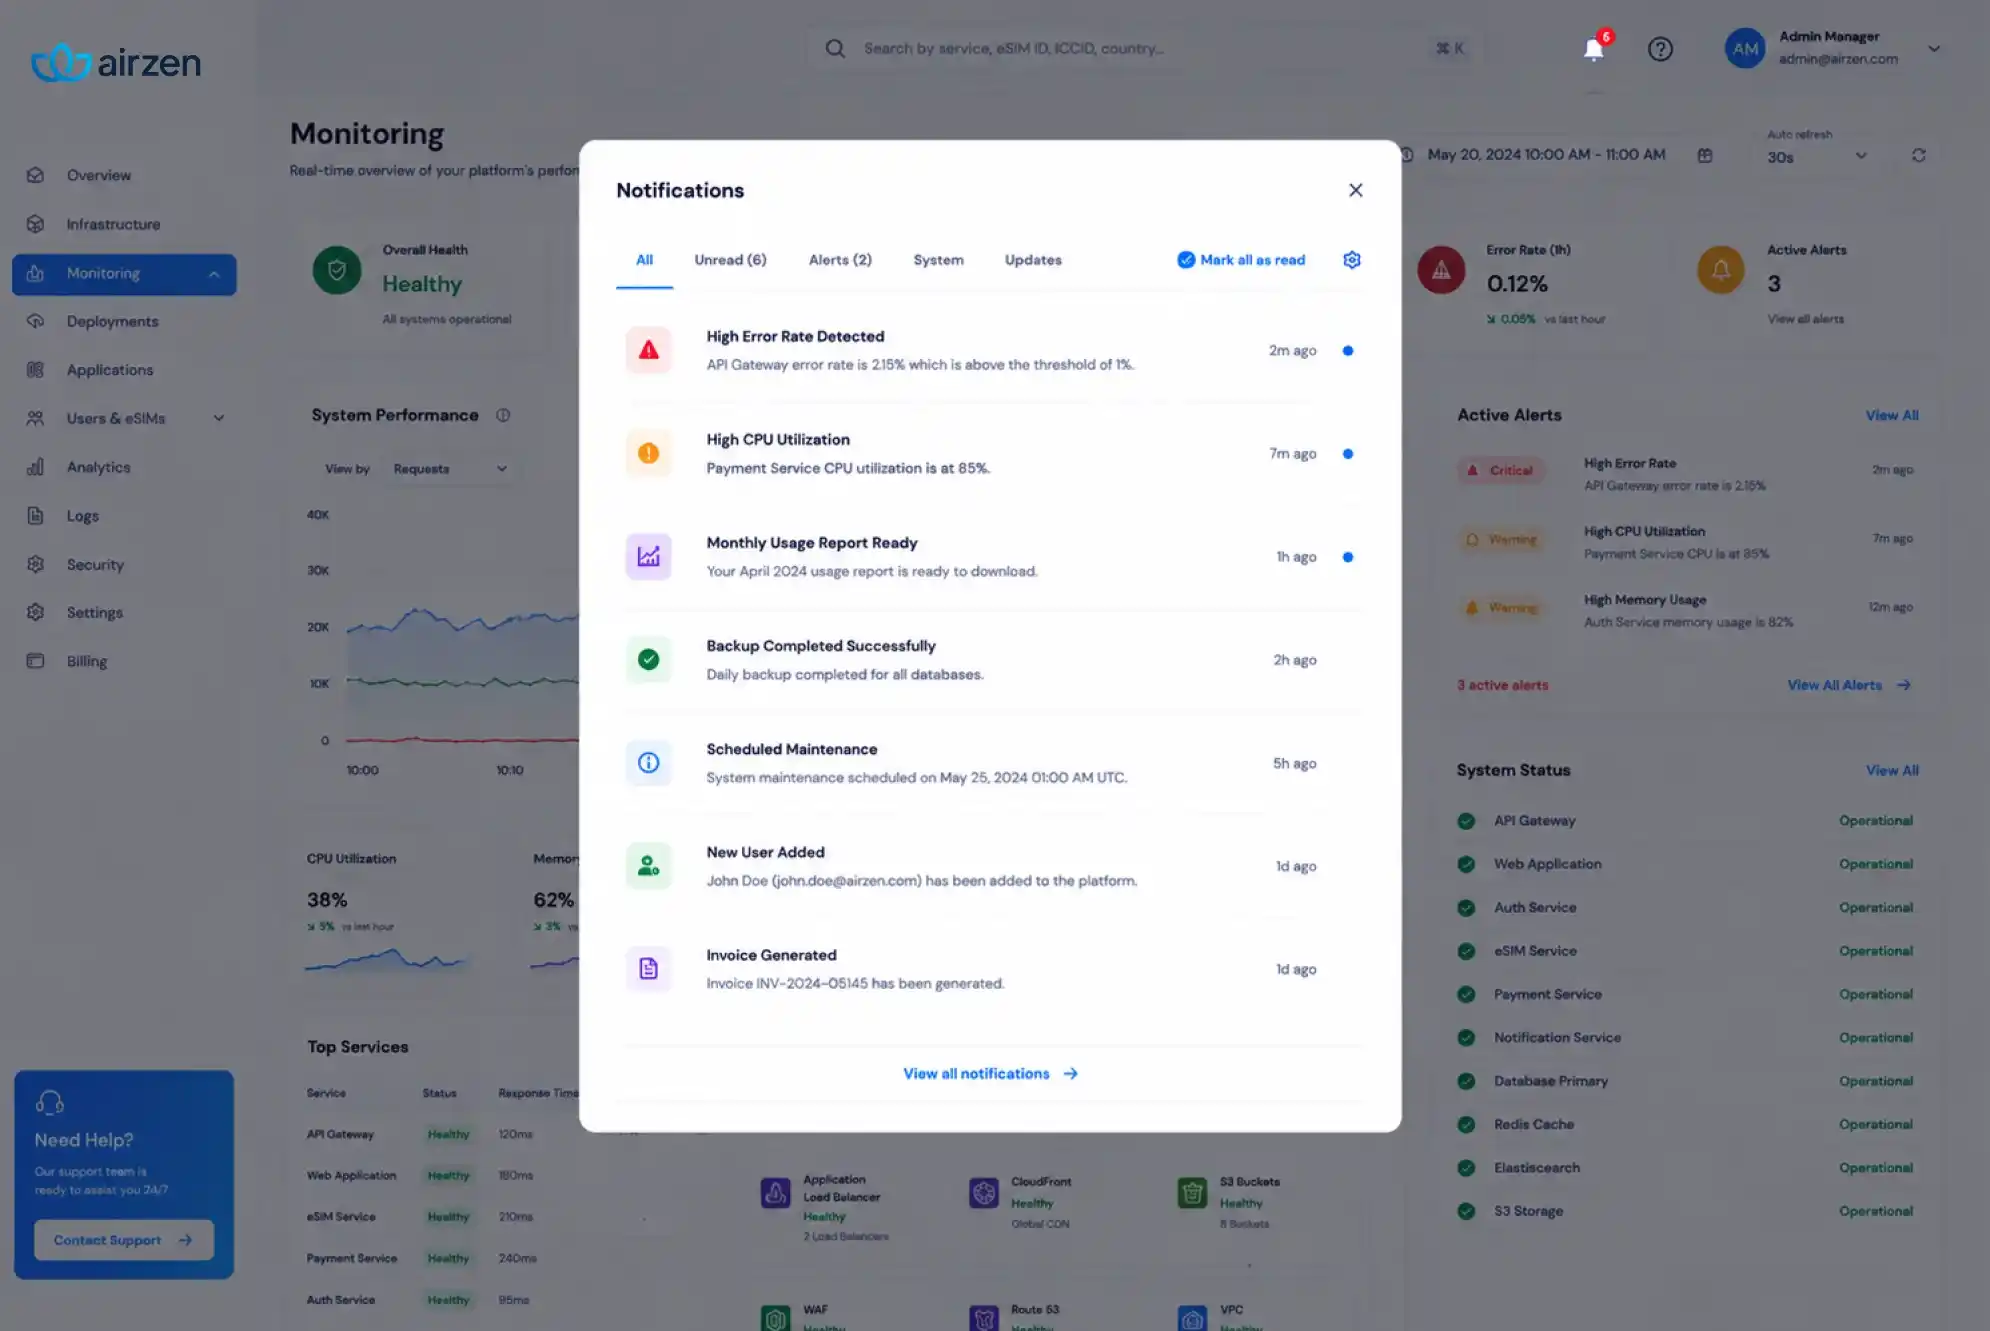Click the red alert icon for High Error Rate
Viewport: 1990px width, 1331px height.
point(649,350)
